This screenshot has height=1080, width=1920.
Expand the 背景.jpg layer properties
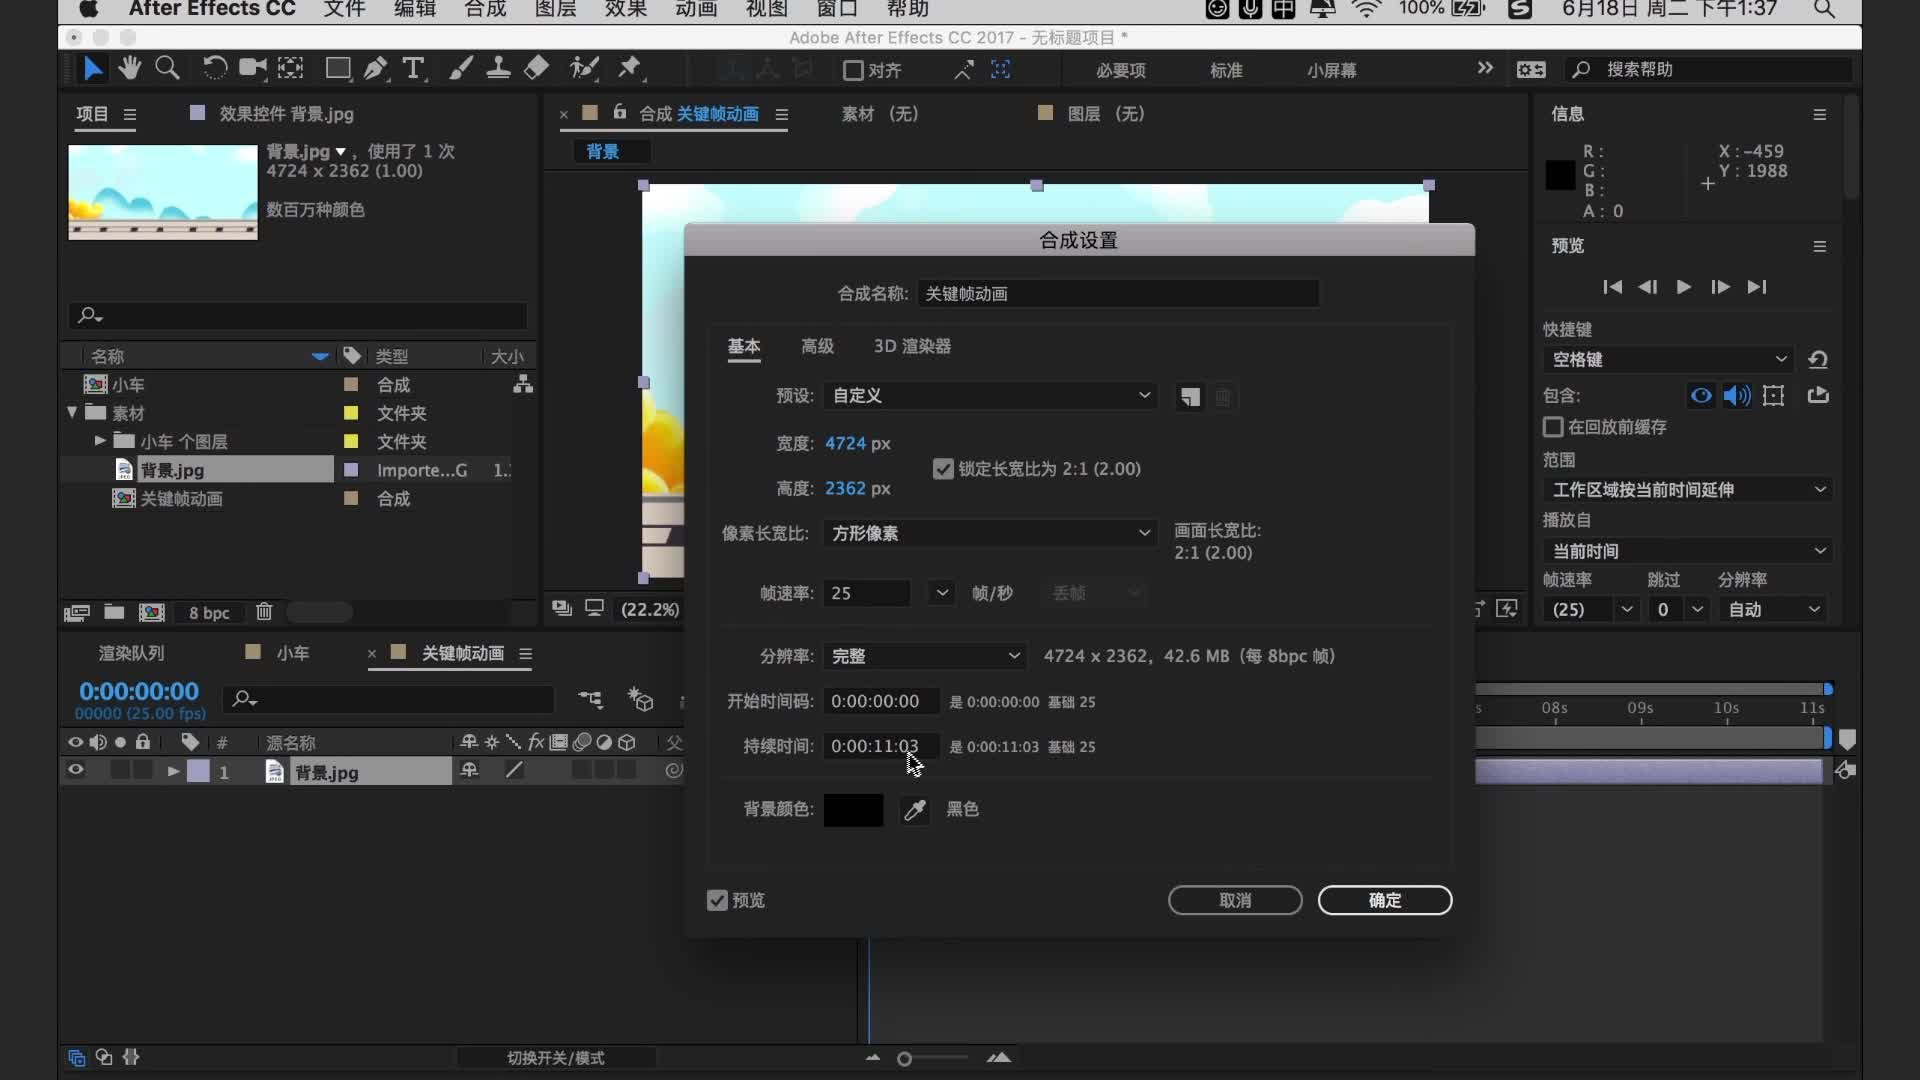pyautogui.click(x=173, y=771)
